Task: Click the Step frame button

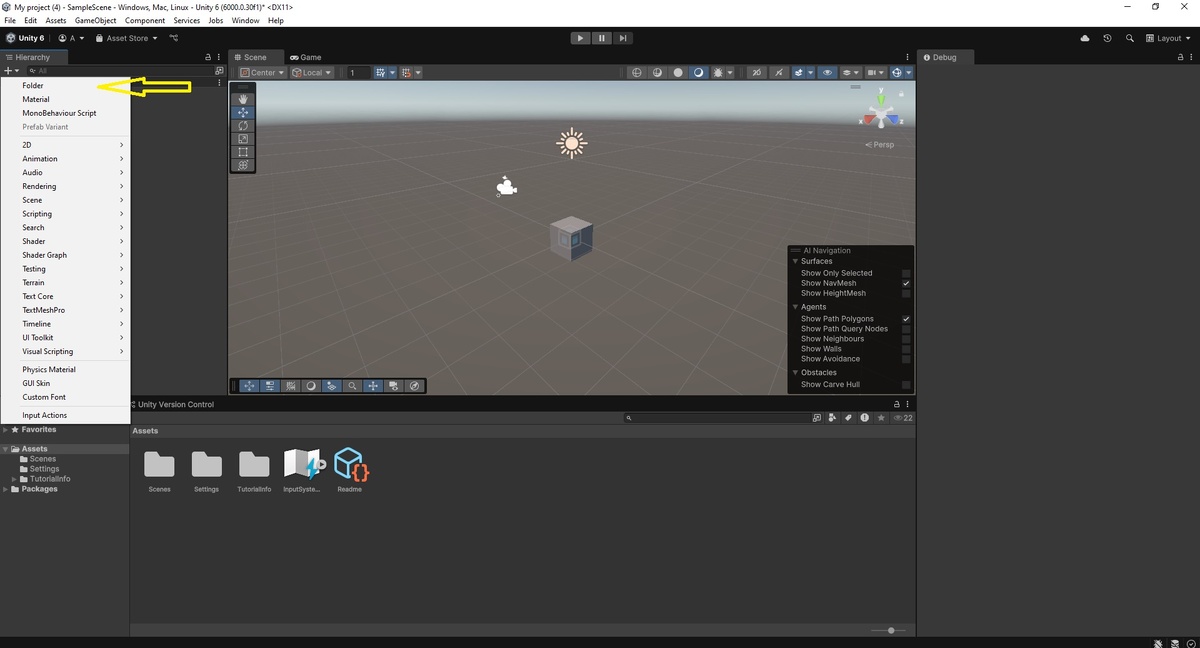Action: coord(622,38)
